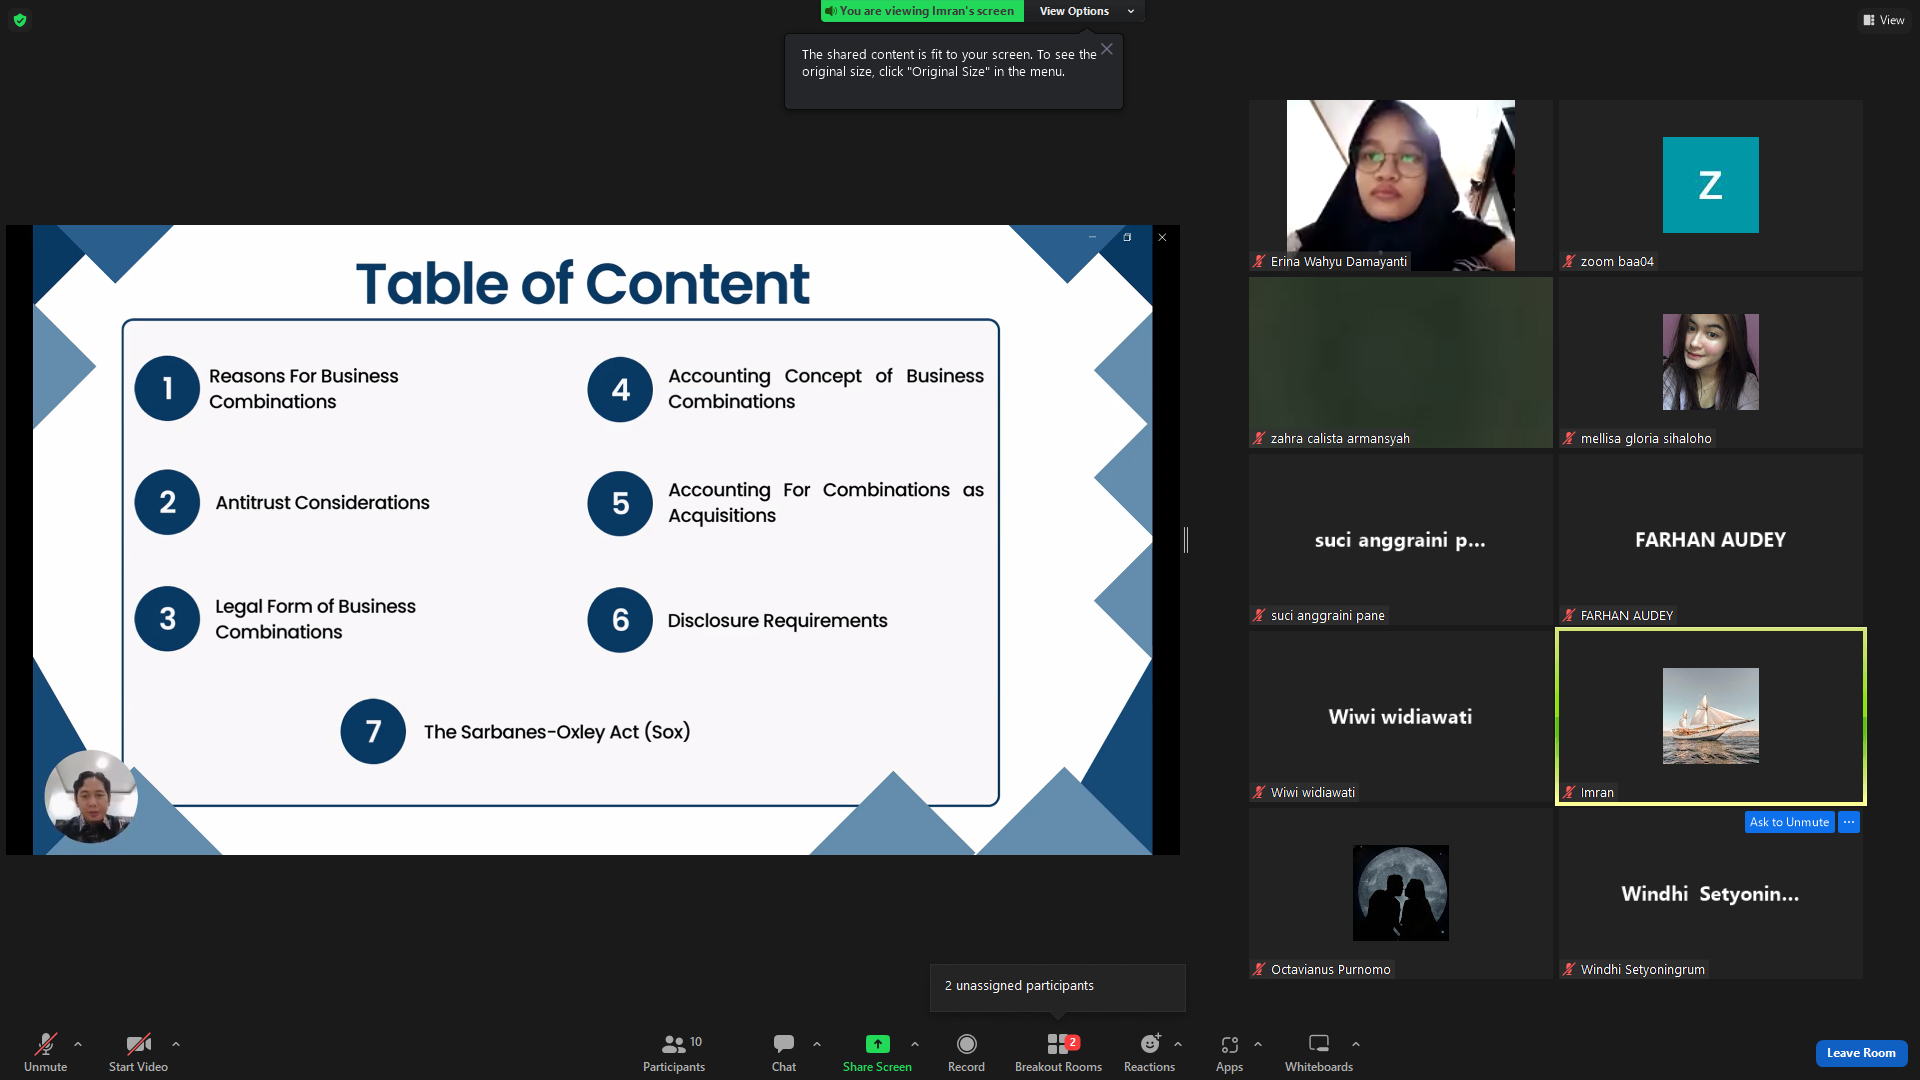Click 'You are viewing Imran's screen' banner
Image resolution: width=1920 pixels, height=1080 pixels.
tap(922, 11)
